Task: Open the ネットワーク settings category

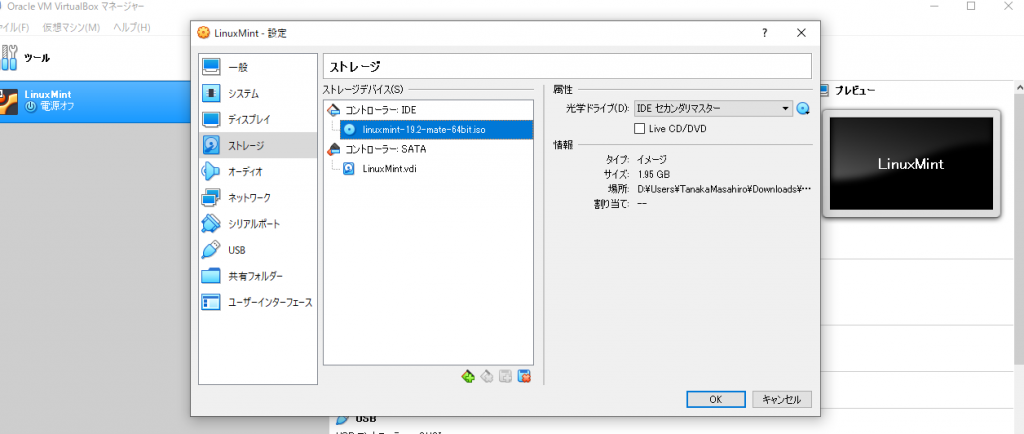Action: [257, 198]
